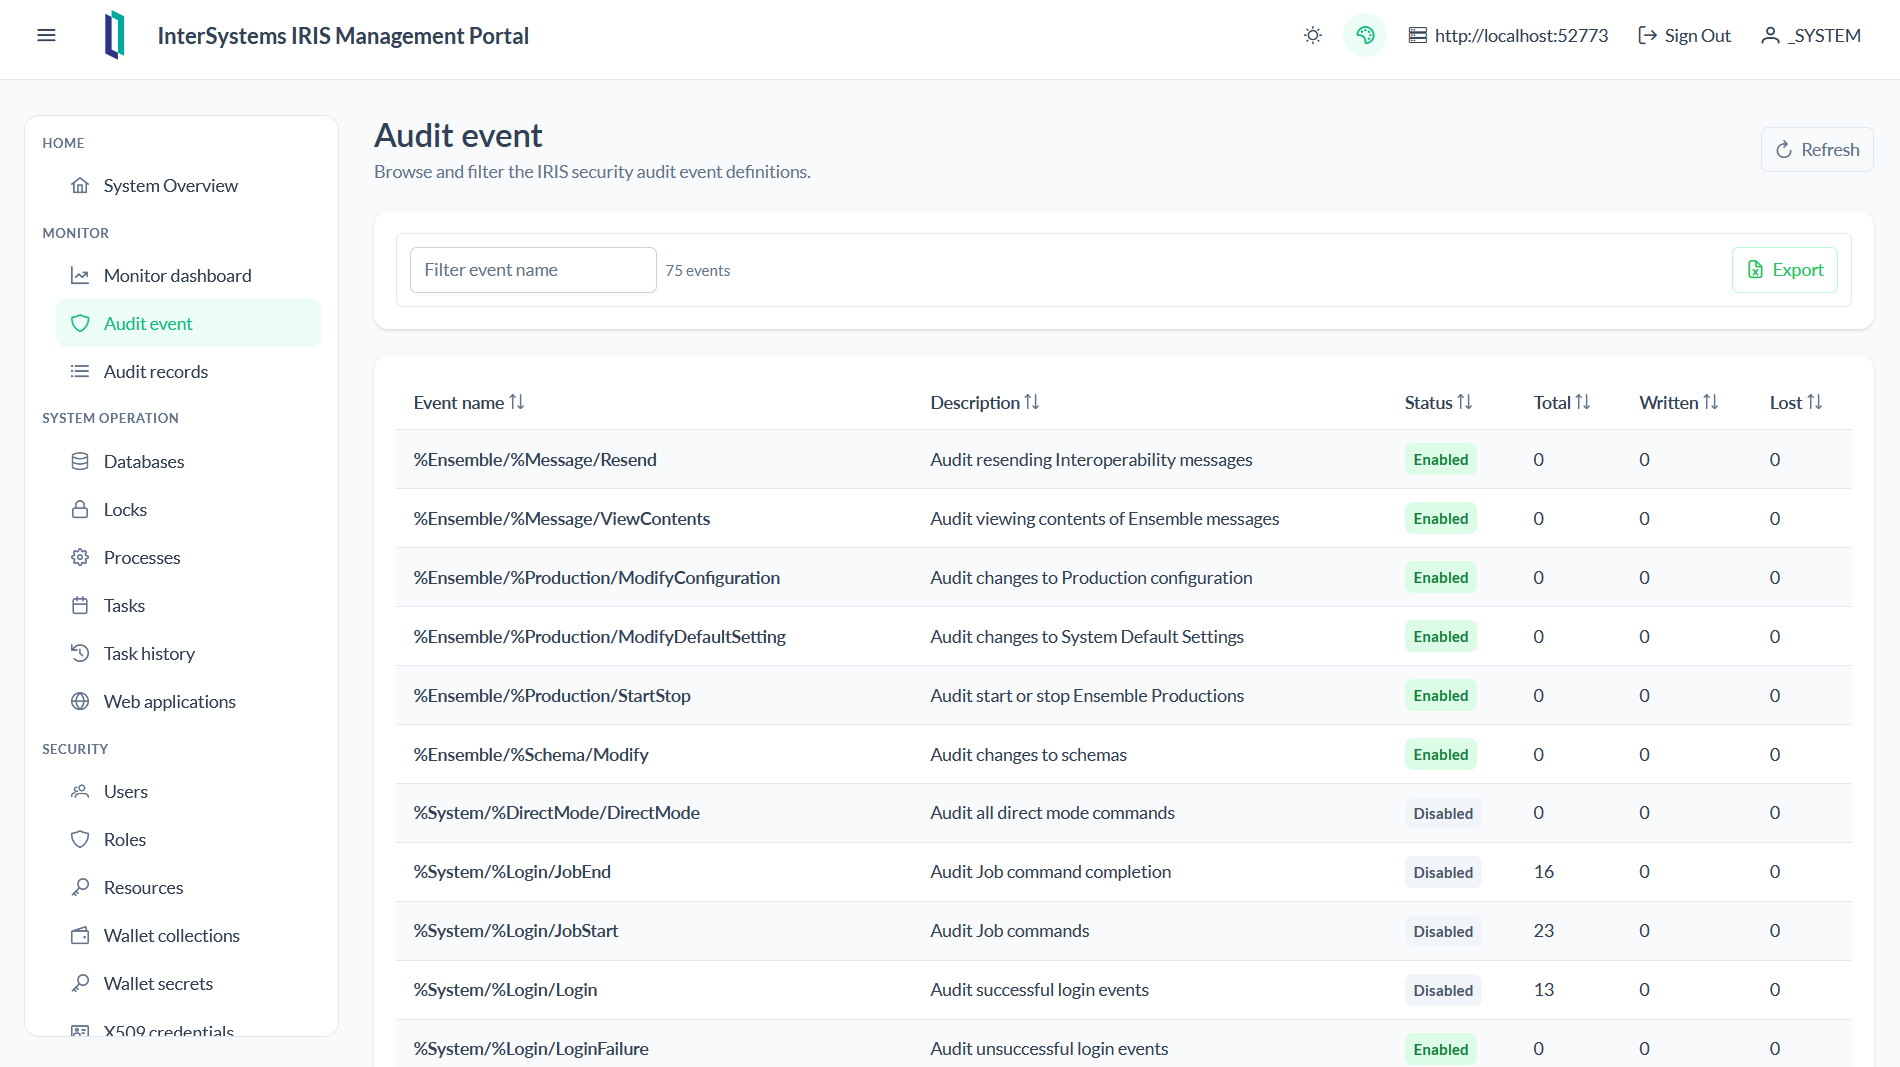Click the Refresh button
1900x1067 pixels.
coord(1817,150)
